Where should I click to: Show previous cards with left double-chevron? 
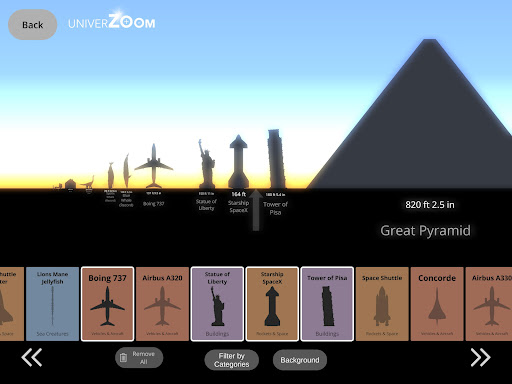pos(32,357)
